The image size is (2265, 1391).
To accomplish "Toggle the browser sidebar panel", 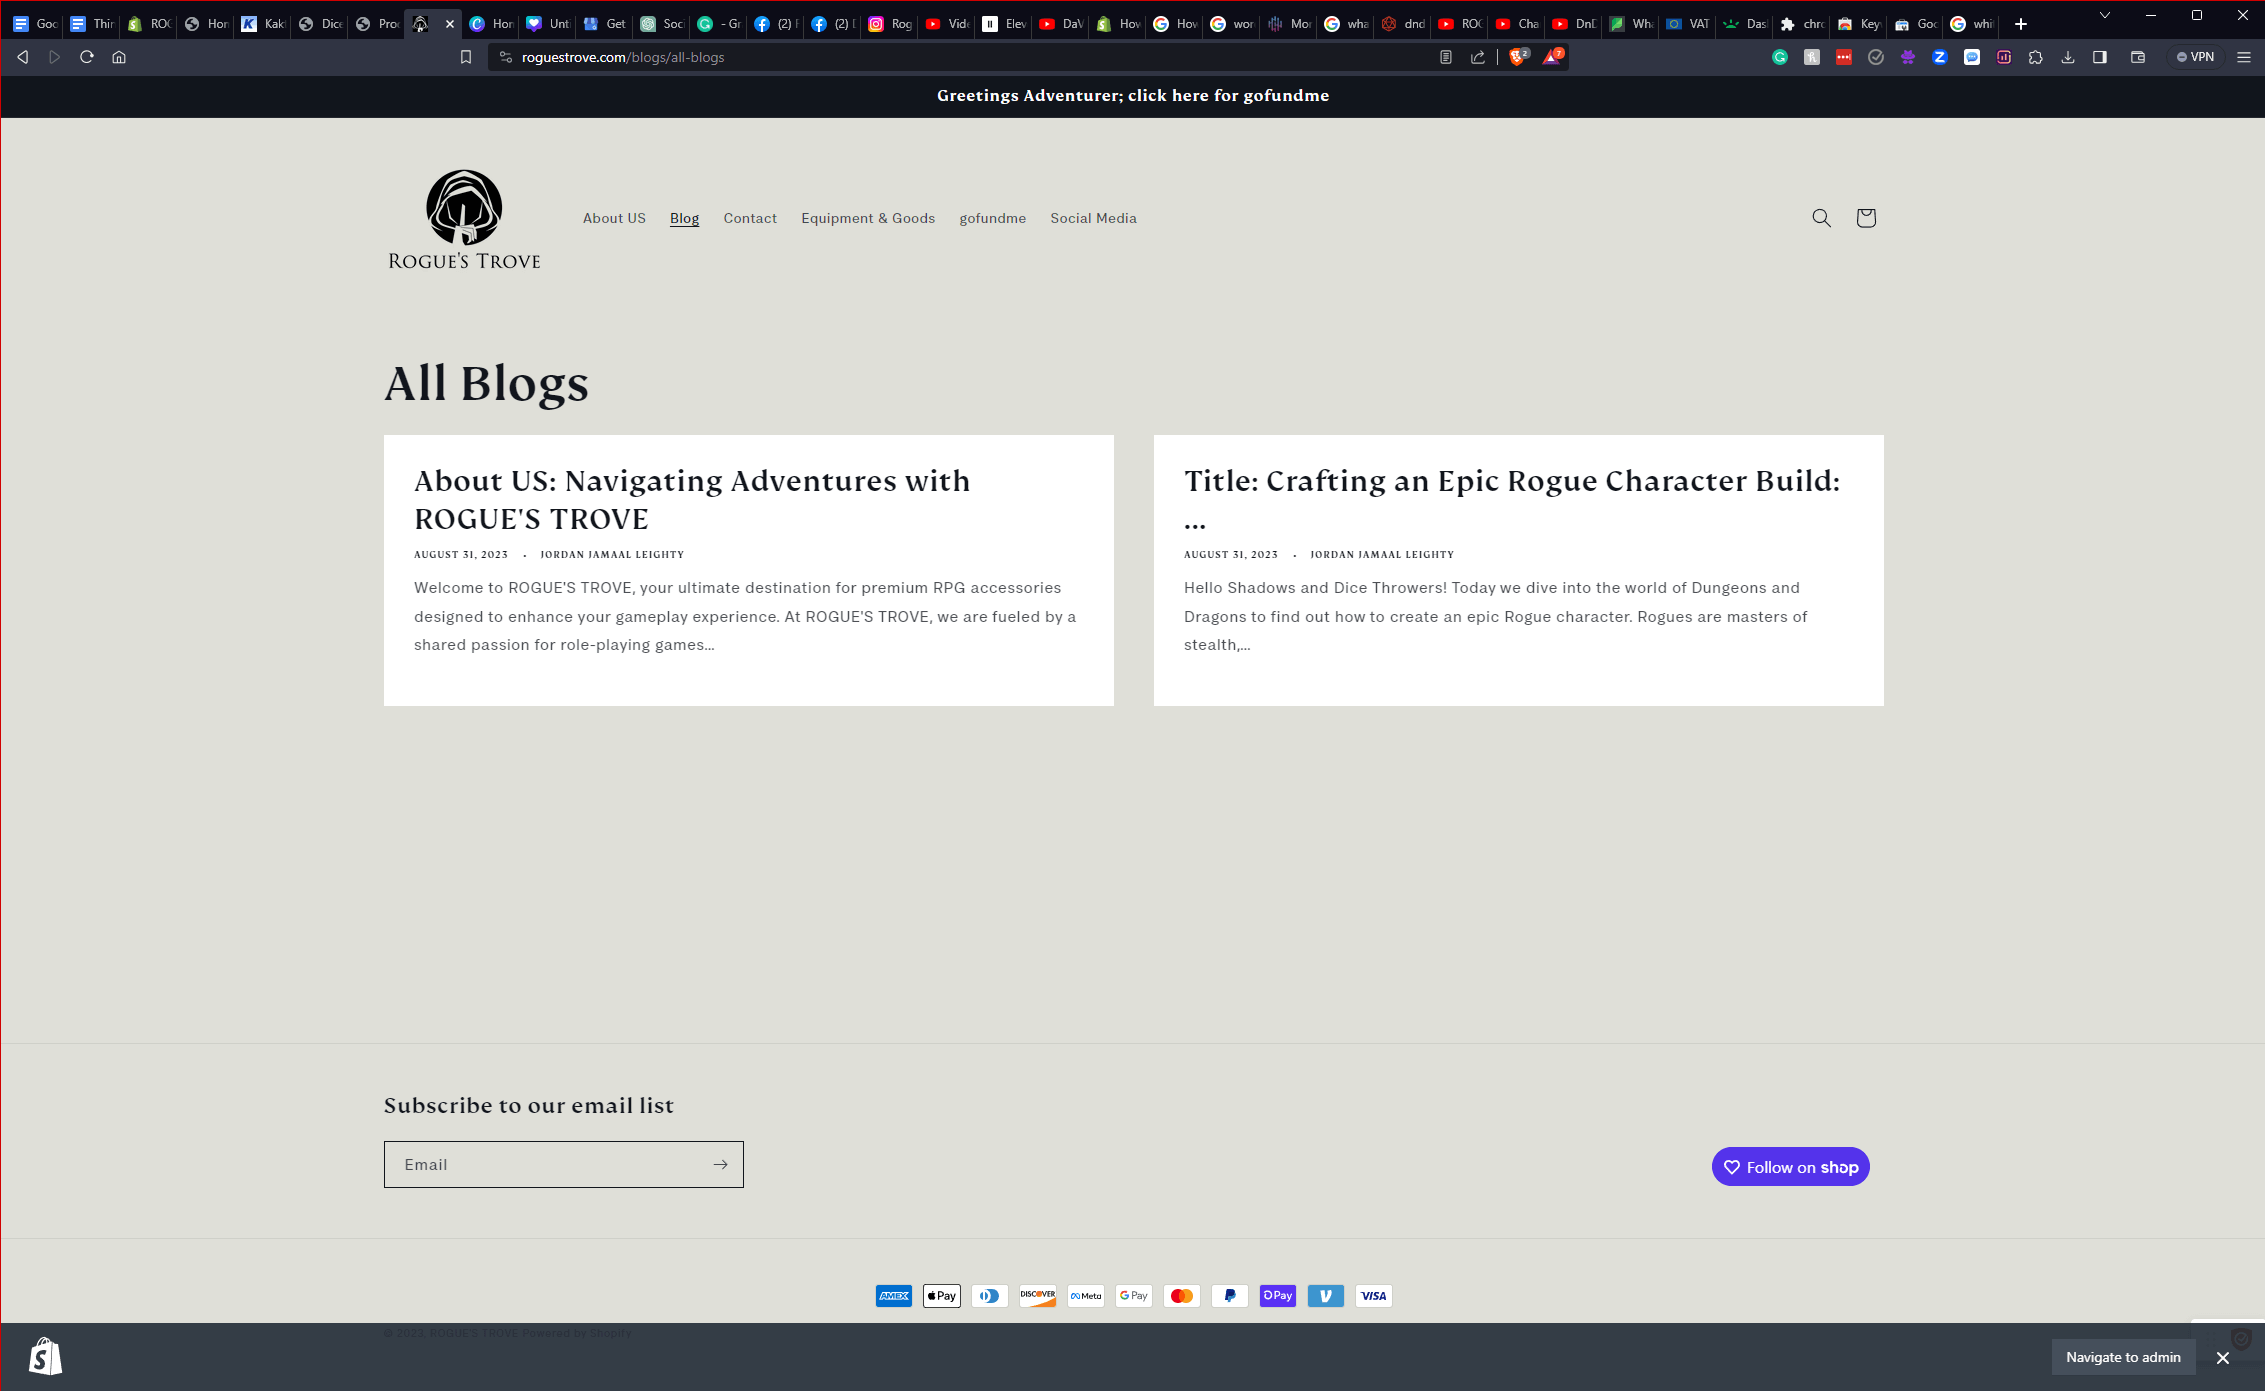I will point(2099,57).
